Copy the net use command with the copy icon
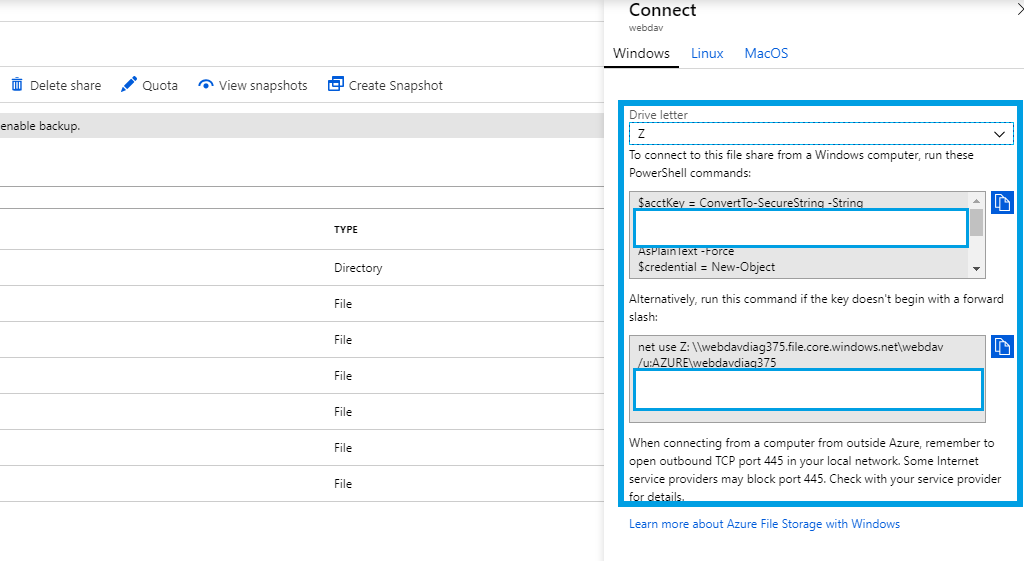This screenshot has width=1024, height=561. [x=1002, y=347]
